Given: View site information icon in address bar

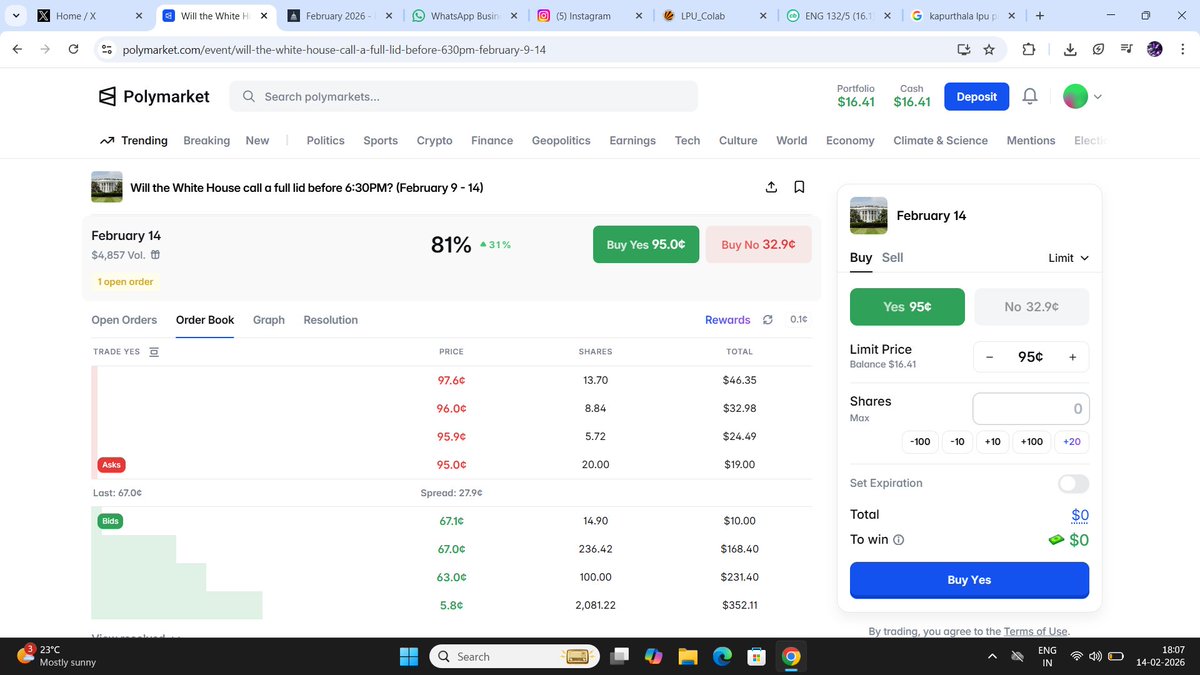Looking at the screenshot, I should [108, 49].
